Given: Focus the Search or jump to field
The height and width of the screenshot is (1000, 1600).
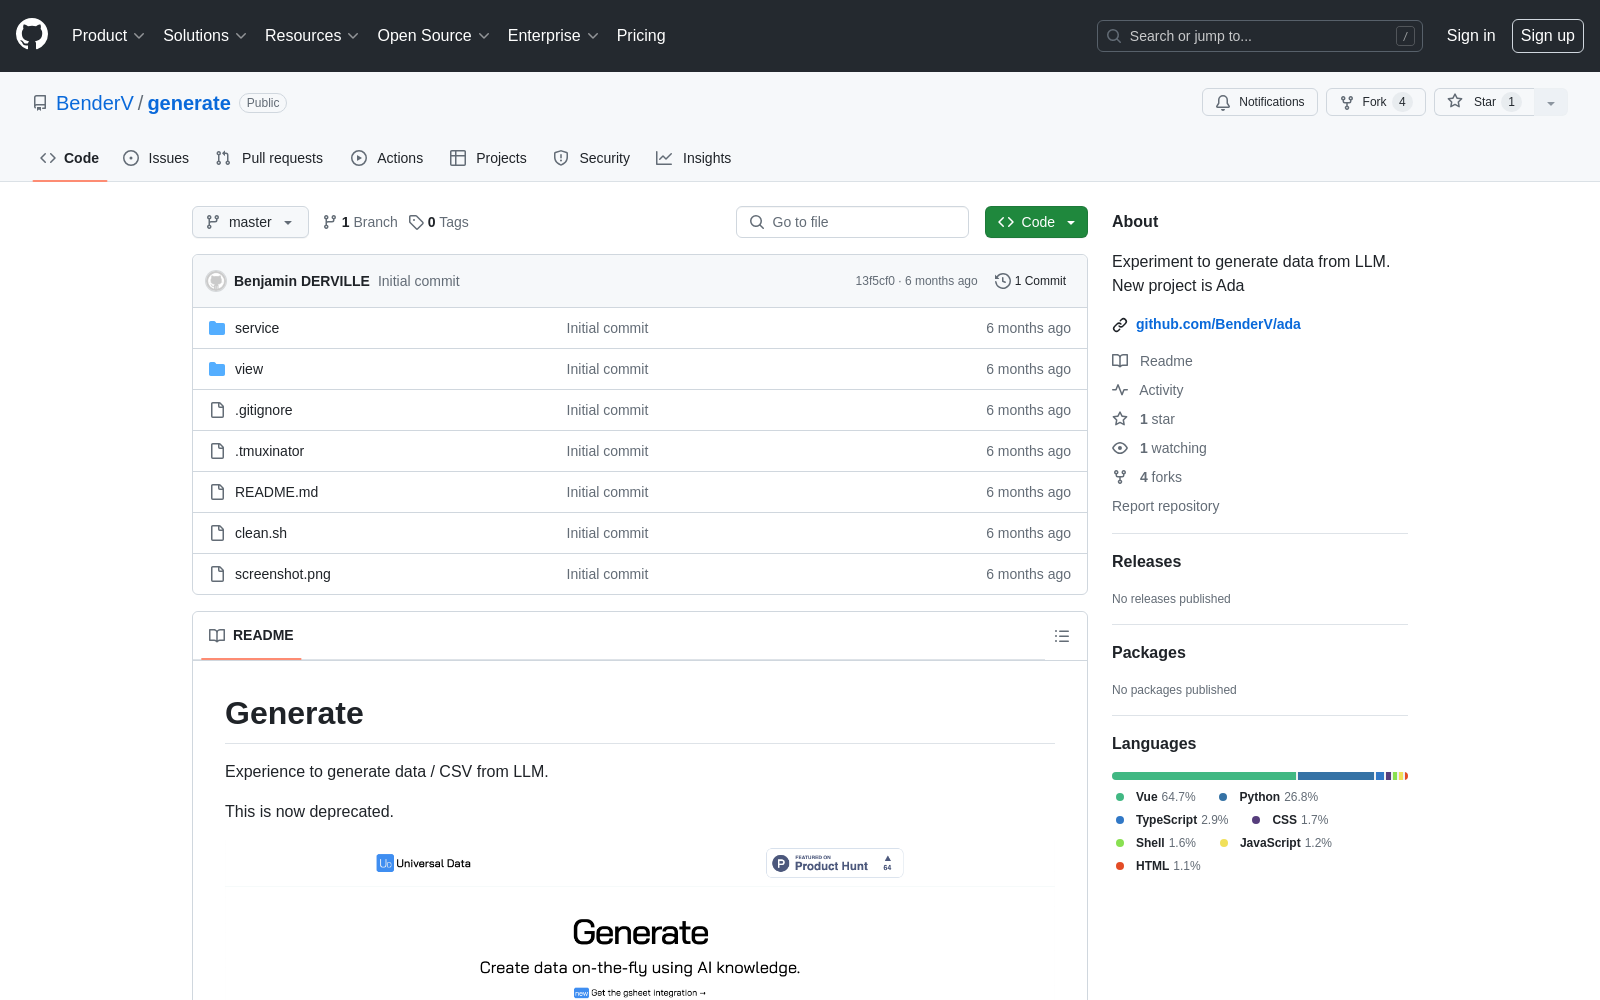Looking at the screenshot, I should (1260, 36).
